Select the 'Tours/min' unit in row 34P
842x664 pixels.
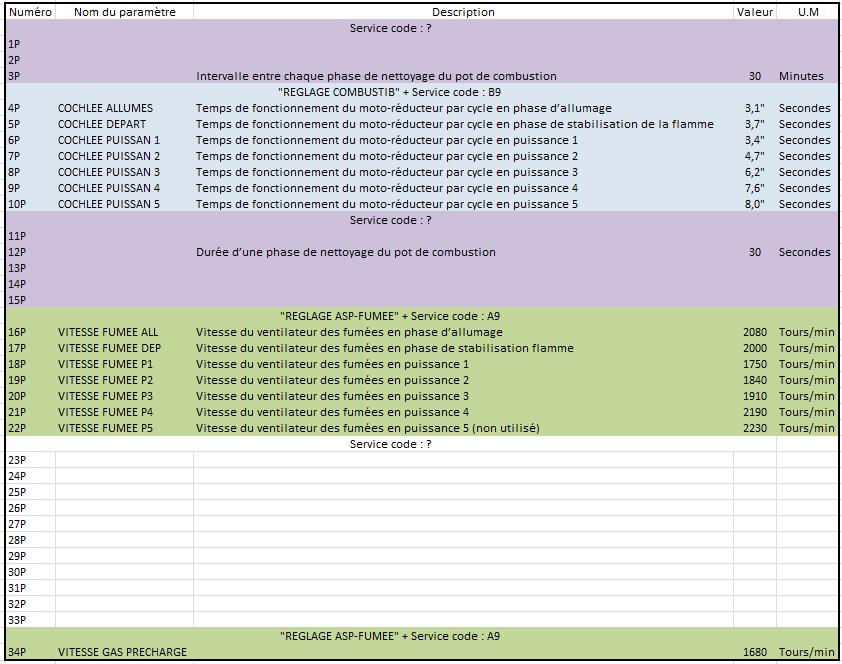pos(807,652)
